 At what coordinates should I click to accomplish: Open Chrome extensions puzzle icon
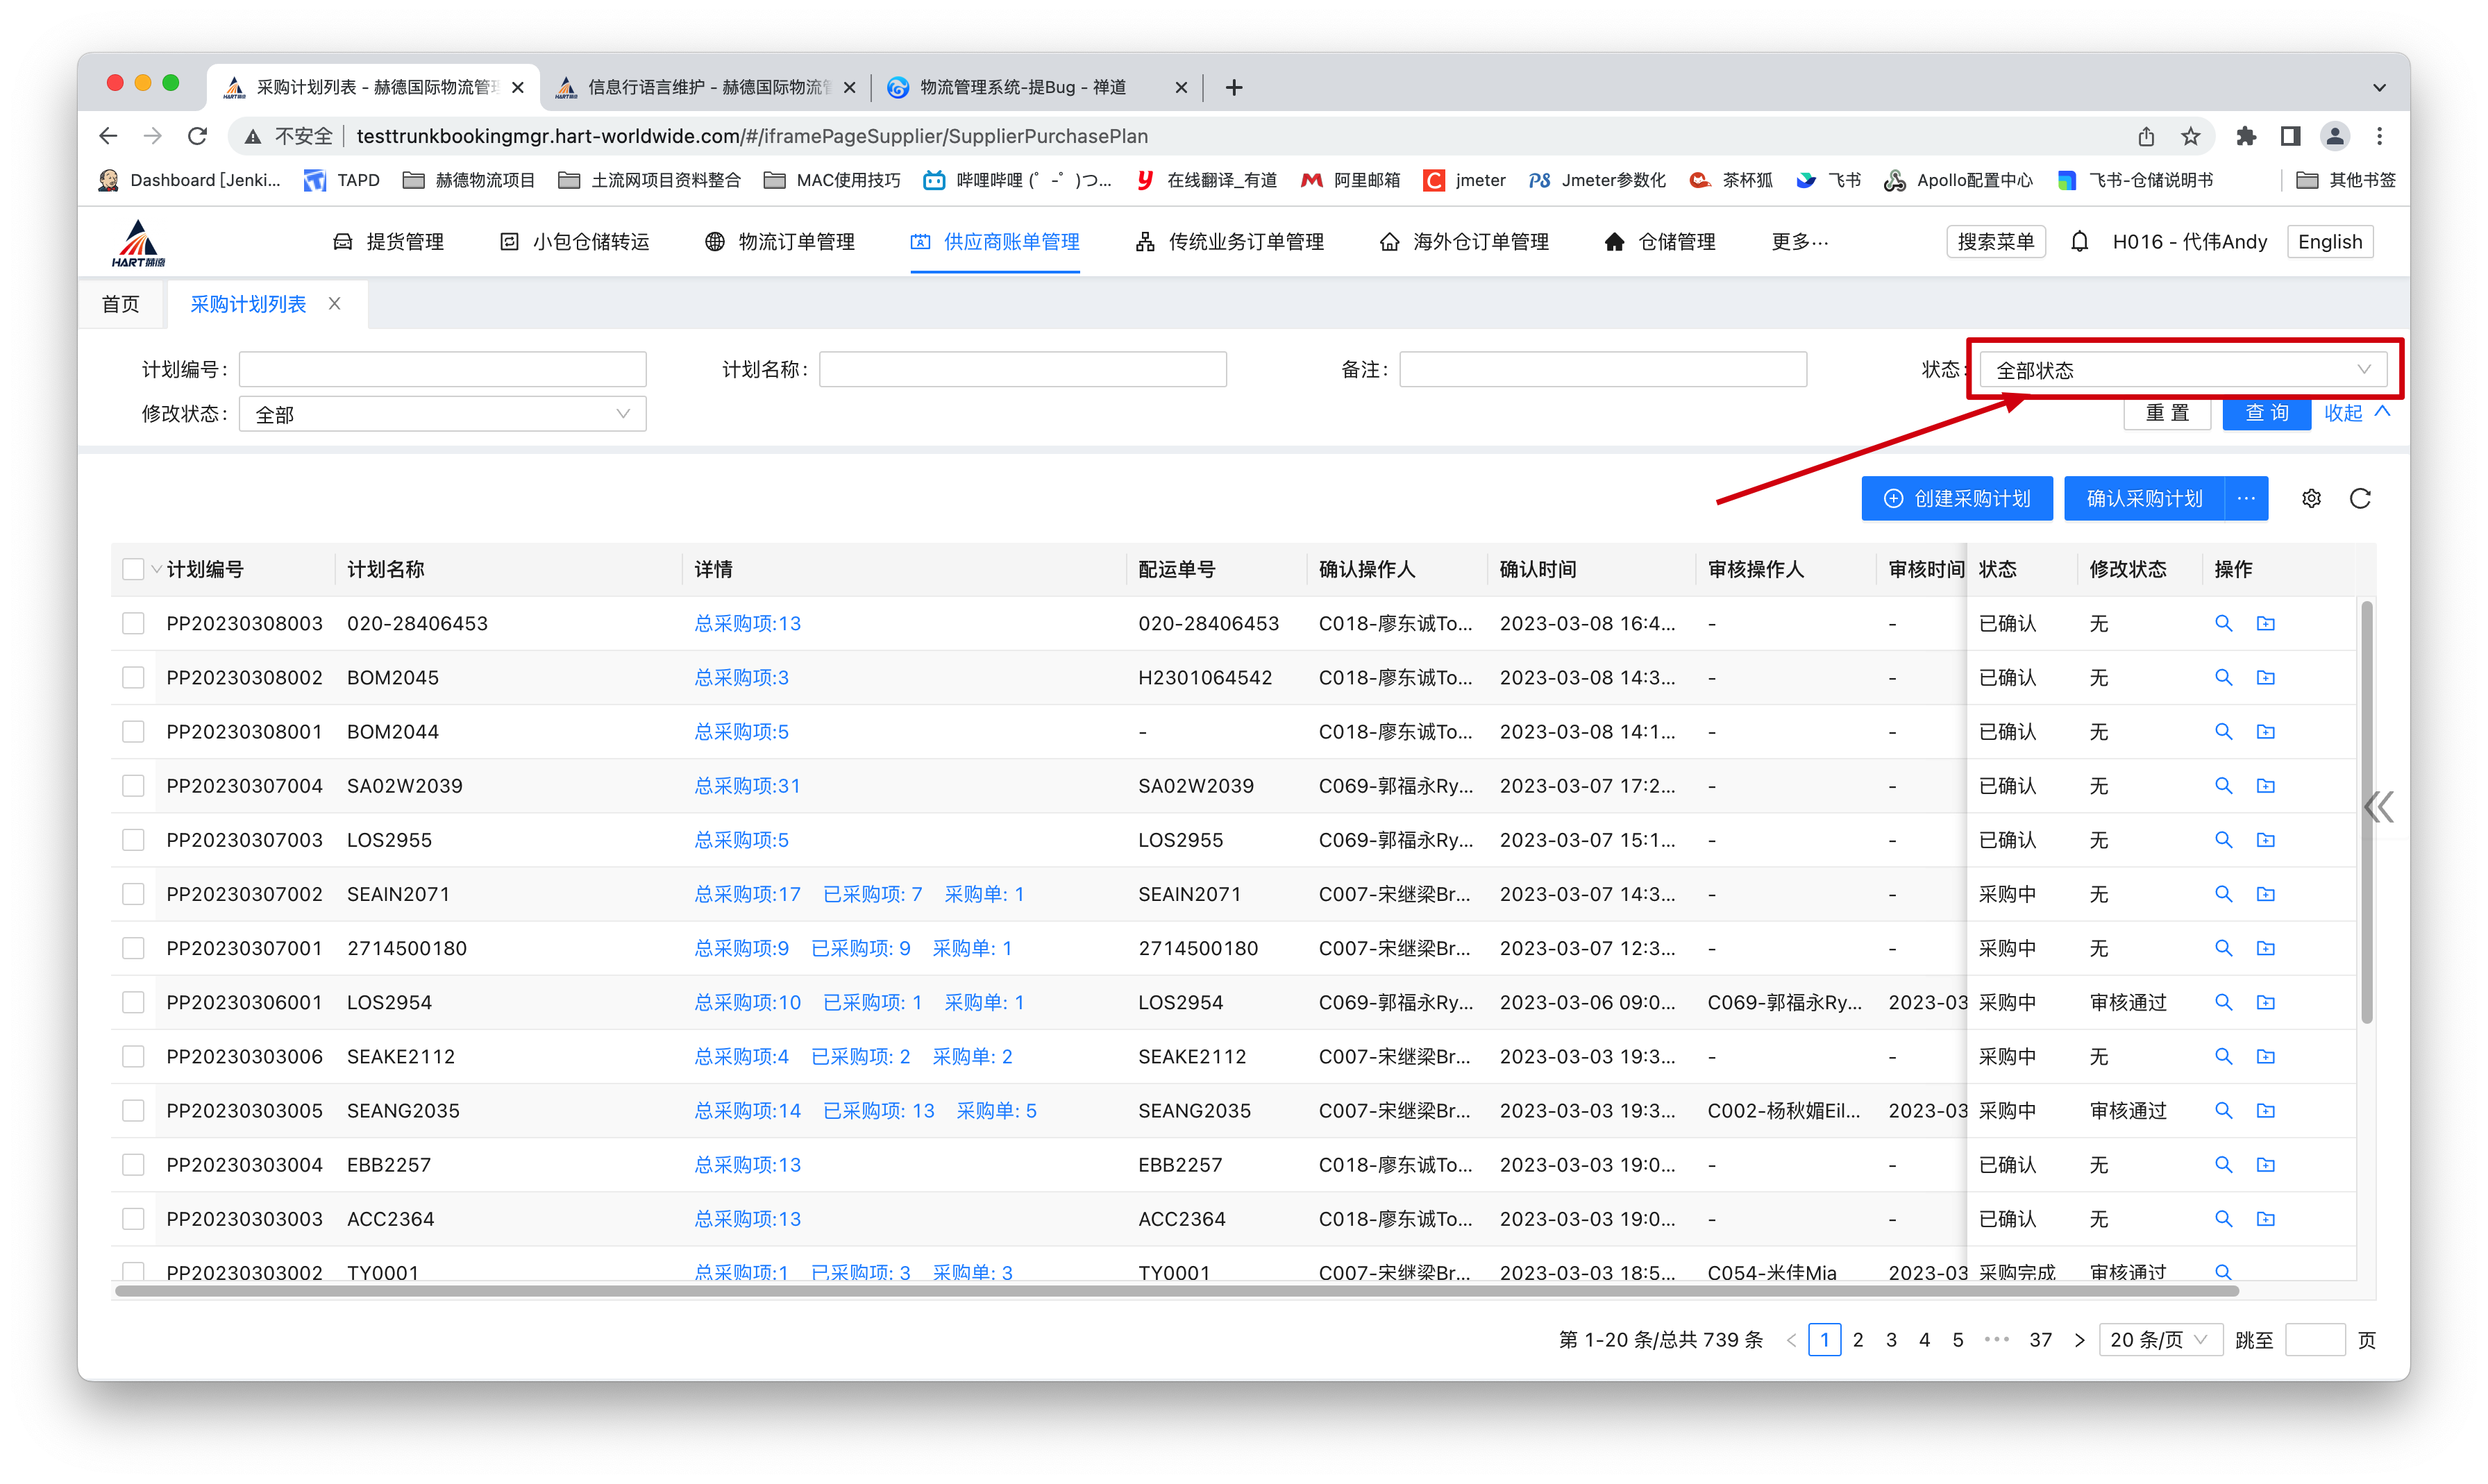coord(2246,136)
